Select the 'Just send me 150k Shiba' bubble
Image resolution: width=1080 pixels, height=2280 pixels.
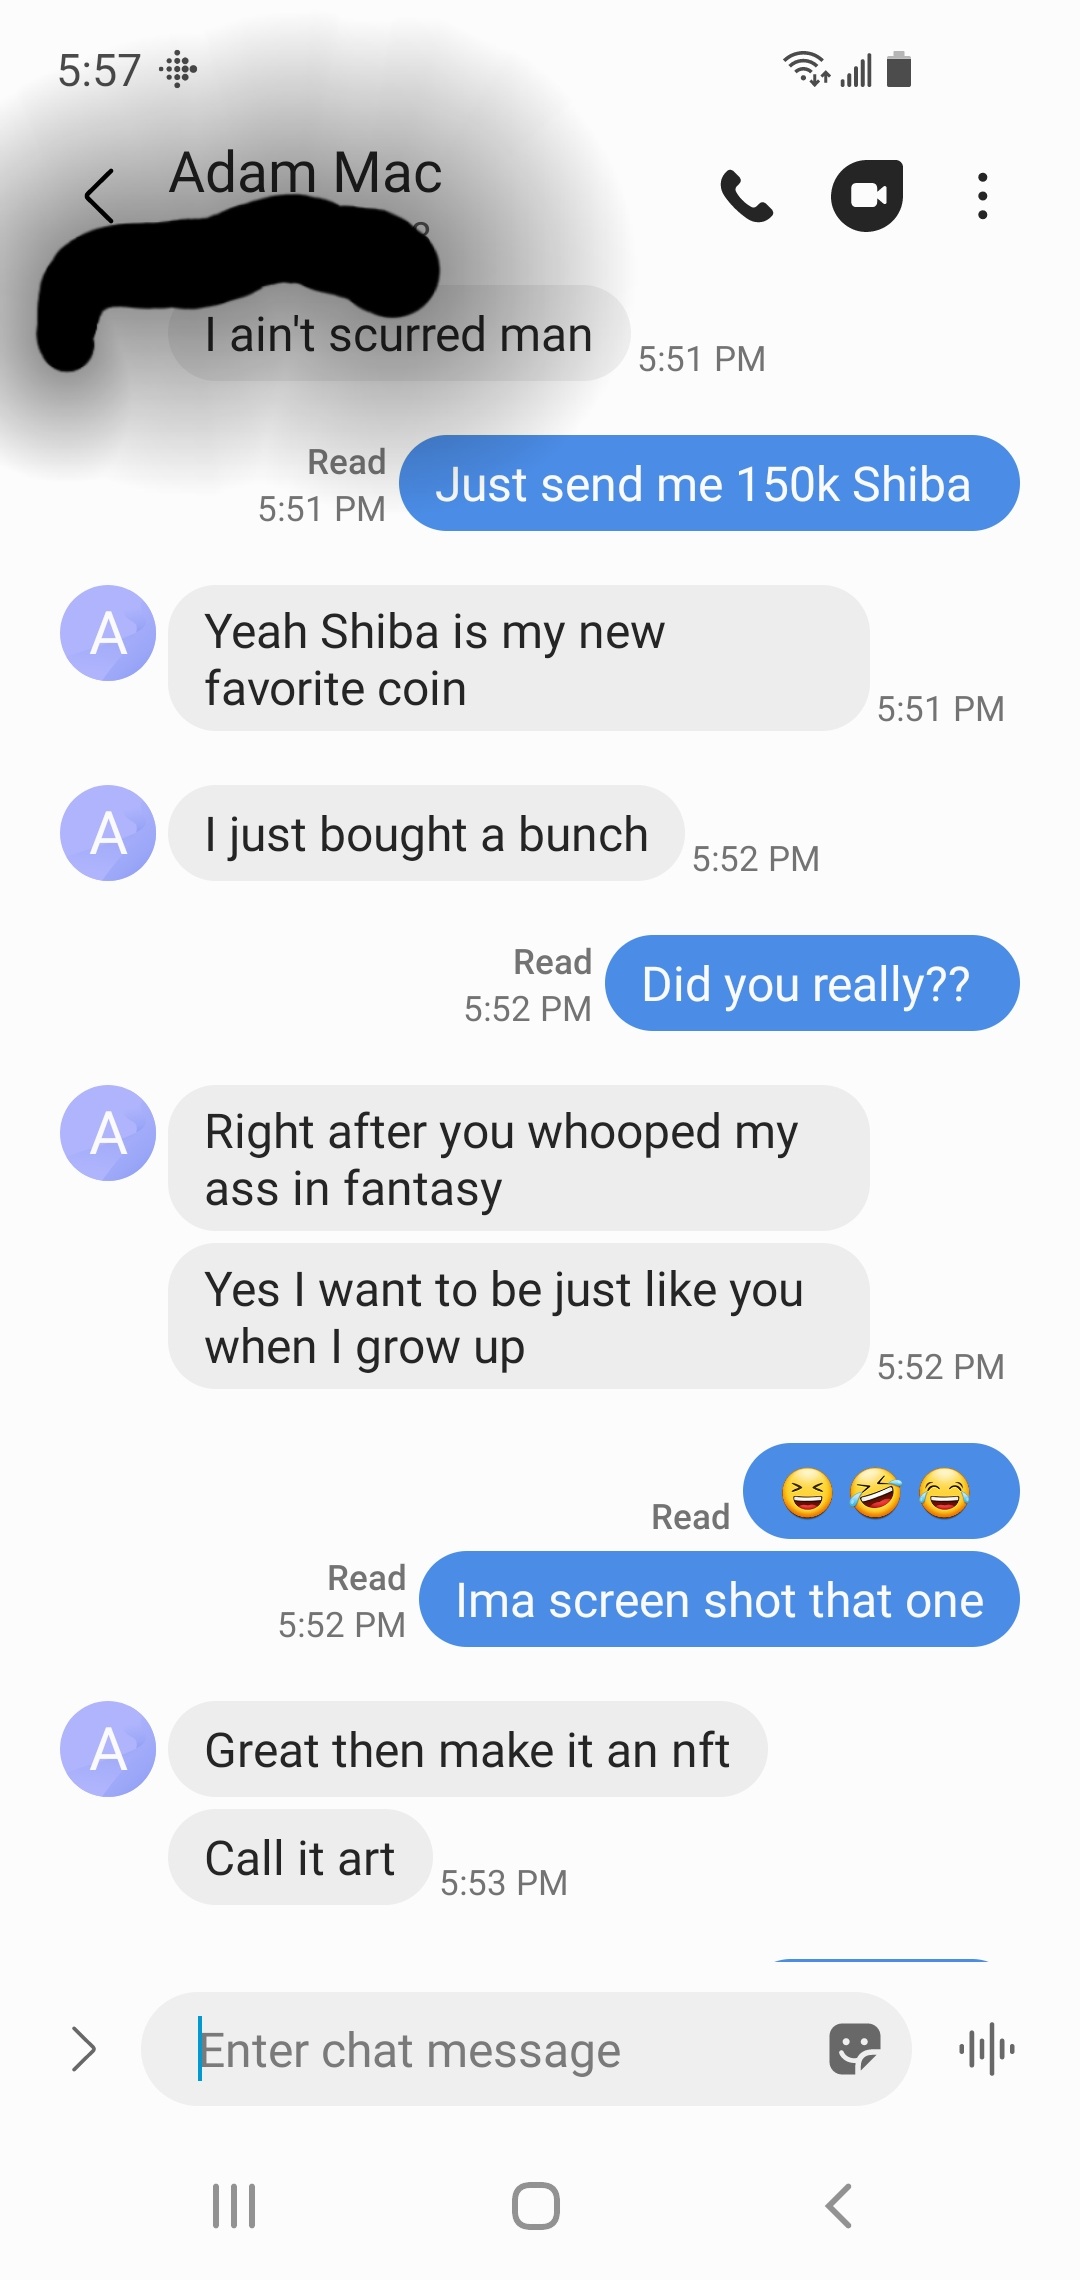[x=709, y=483]
